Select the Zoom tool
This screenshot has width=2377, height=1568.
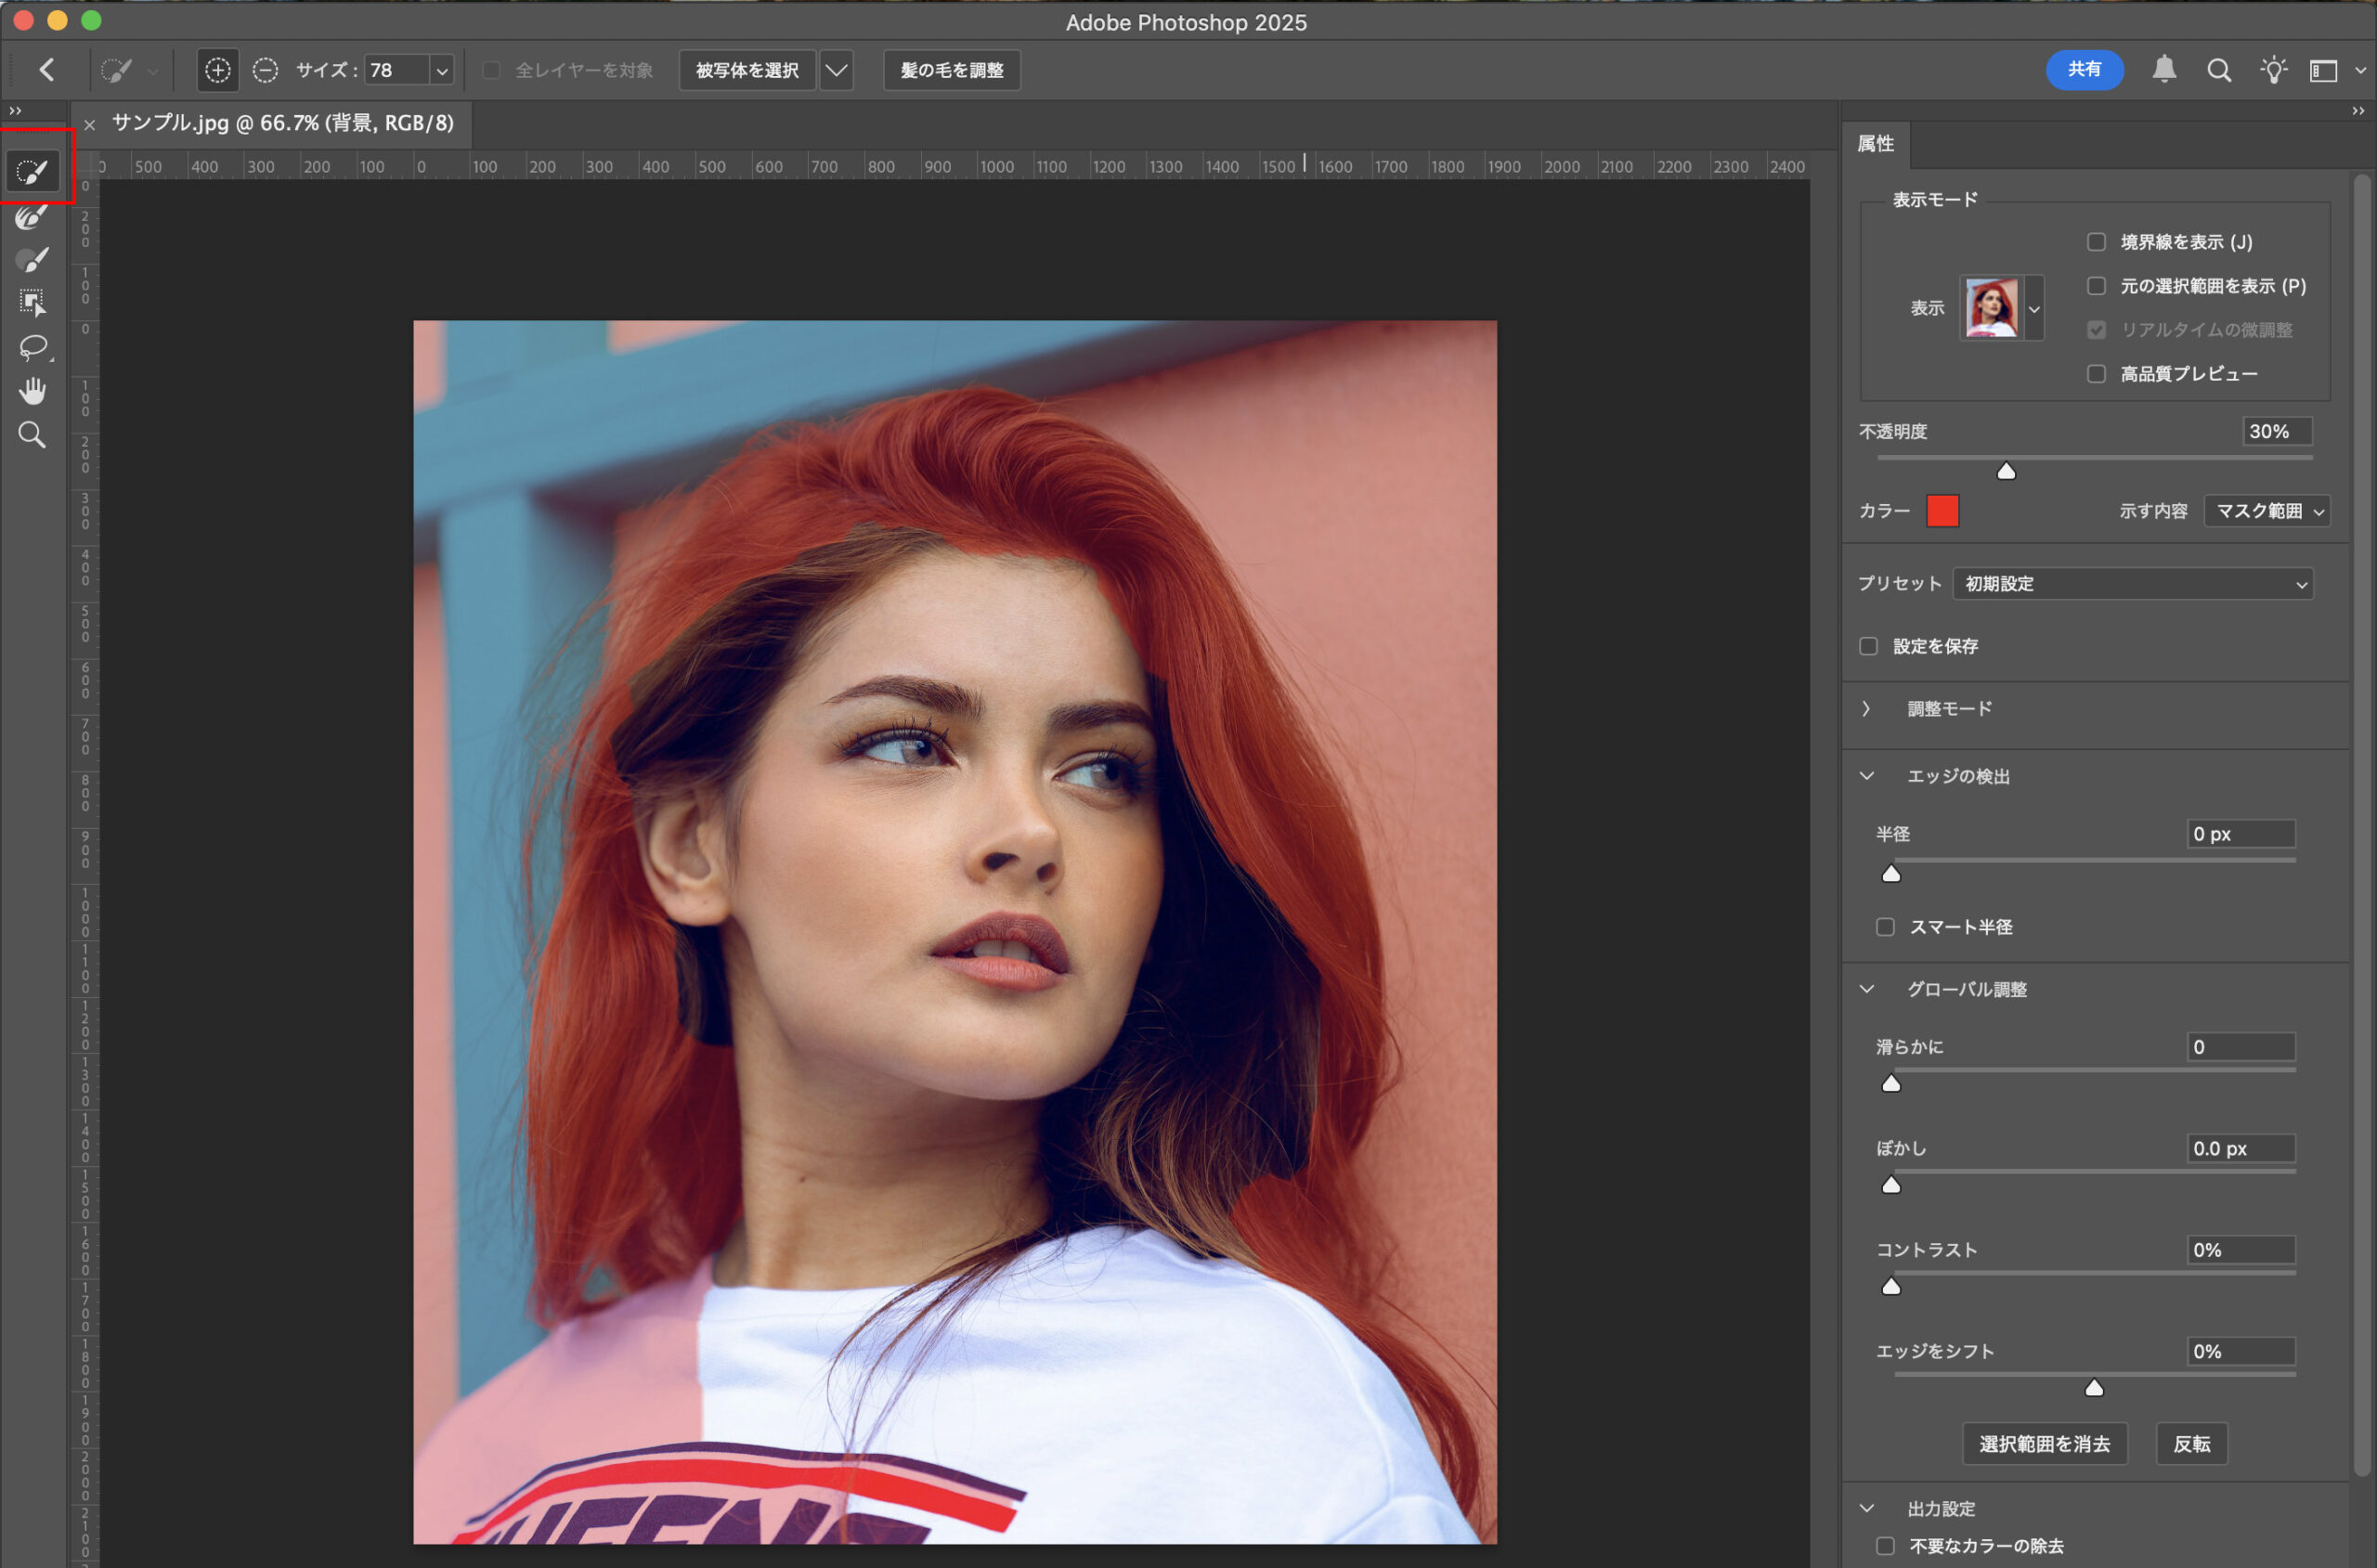click(33, 435)
